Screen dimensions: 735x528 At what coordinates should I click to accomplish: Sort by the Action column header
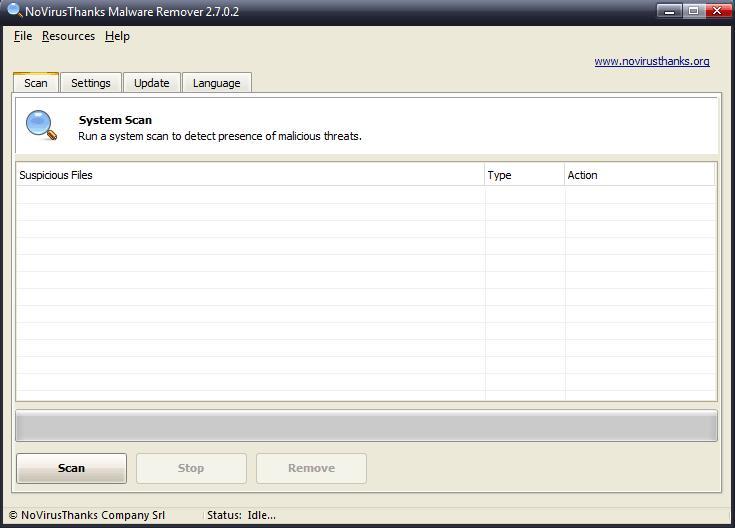tap(640, 175)
